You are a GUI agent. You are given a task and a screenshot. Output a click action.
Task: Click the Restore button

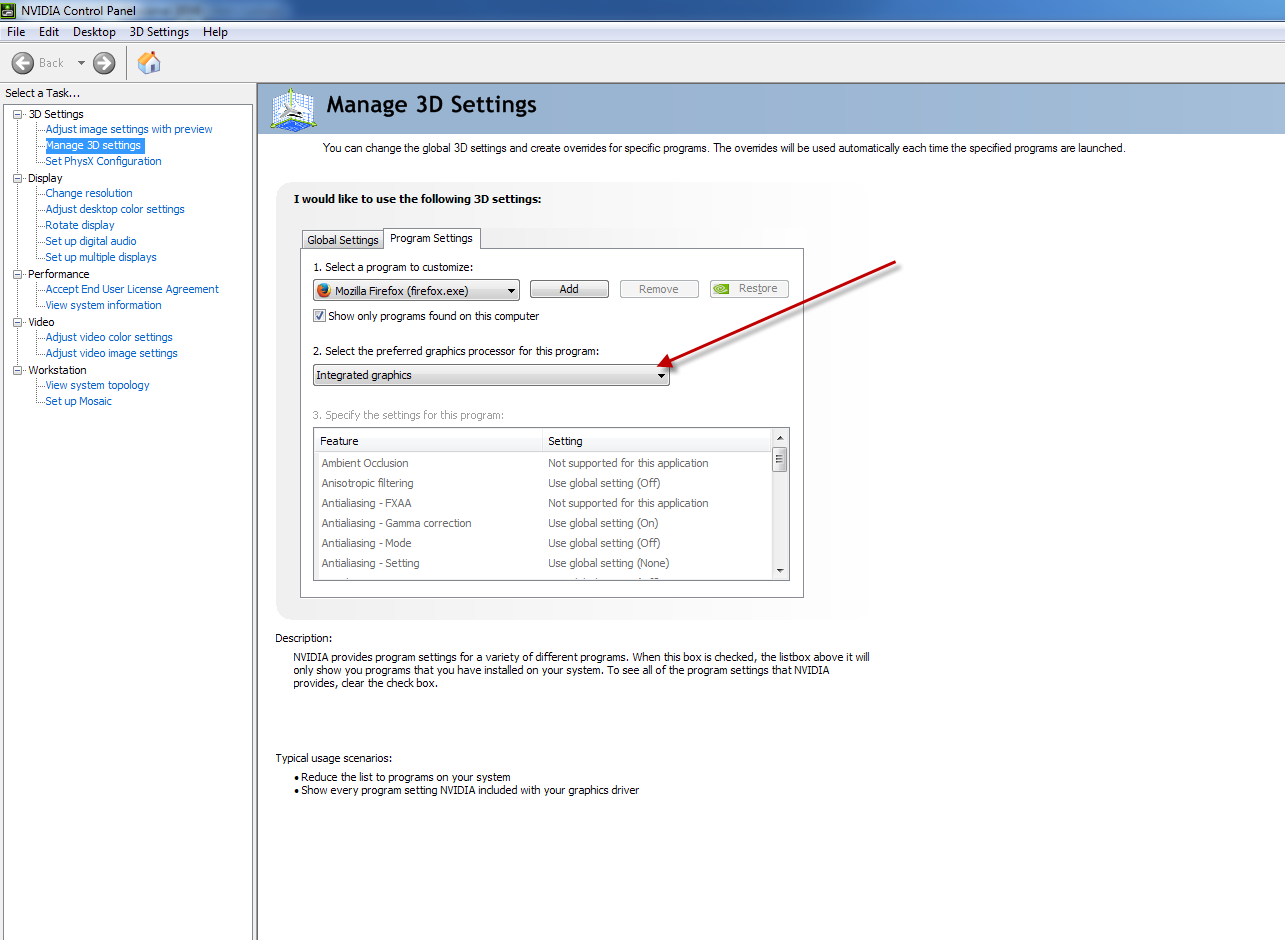pos(749,289)
